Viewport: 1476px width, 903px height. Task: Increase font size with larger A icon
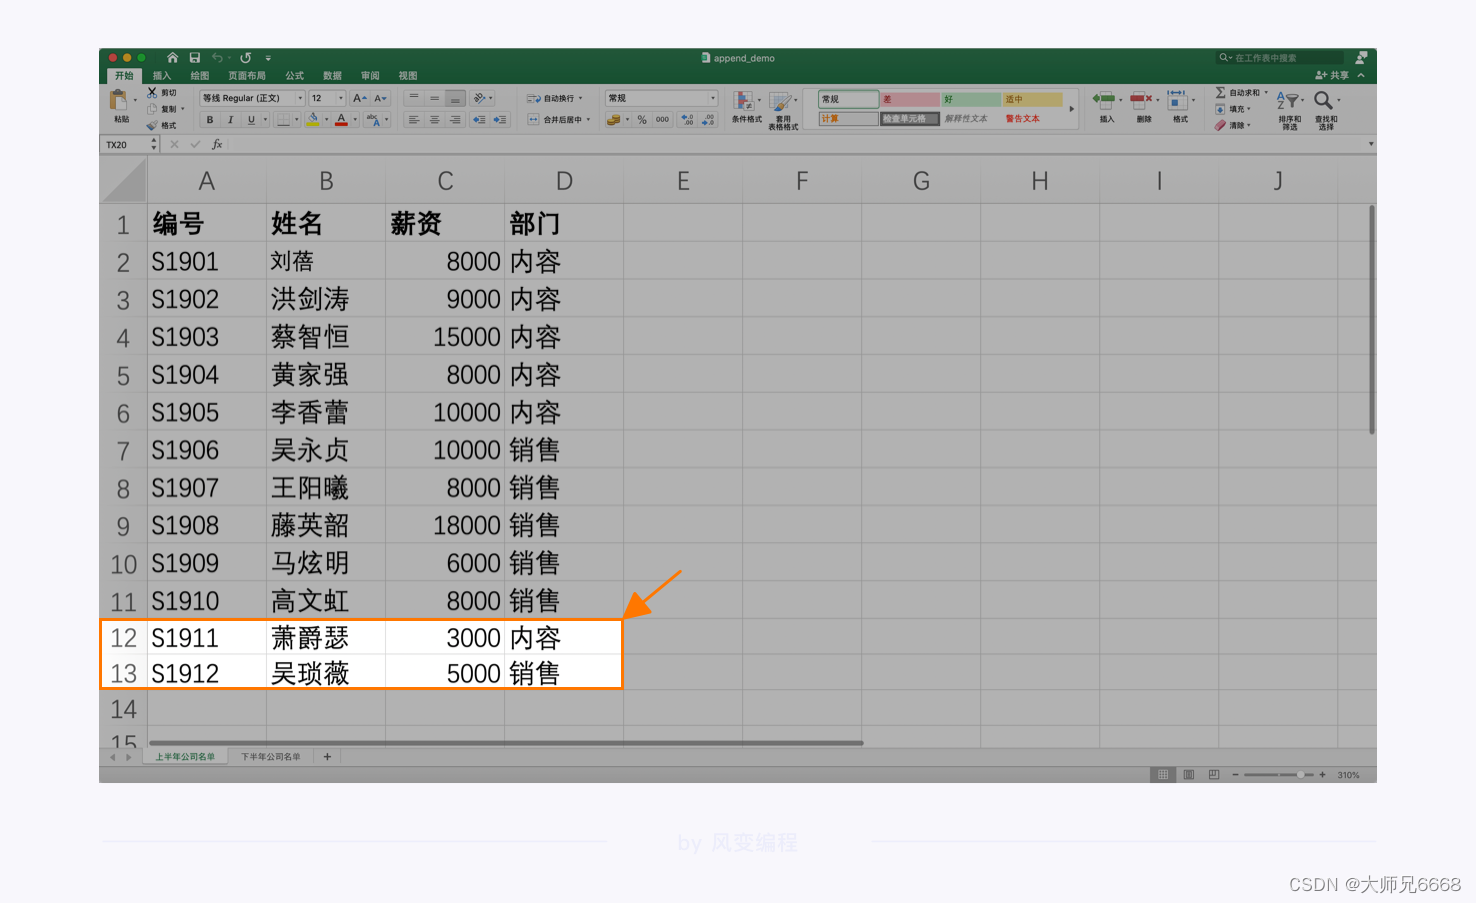click(360, 98)
